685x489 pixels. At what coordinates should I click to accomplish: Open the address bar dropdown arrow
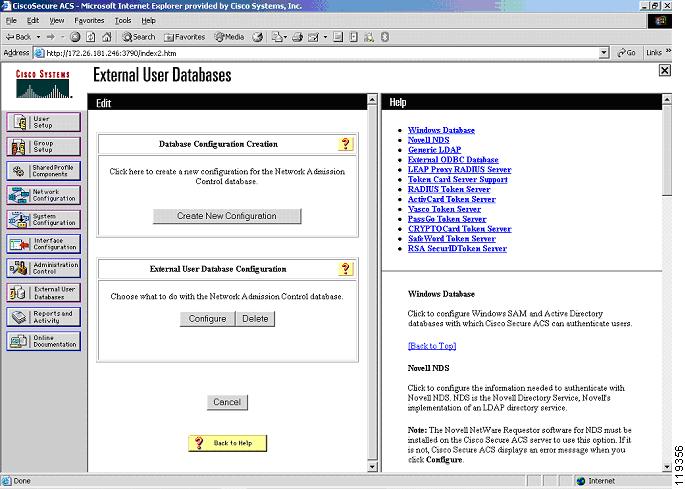tap(604, 53)
